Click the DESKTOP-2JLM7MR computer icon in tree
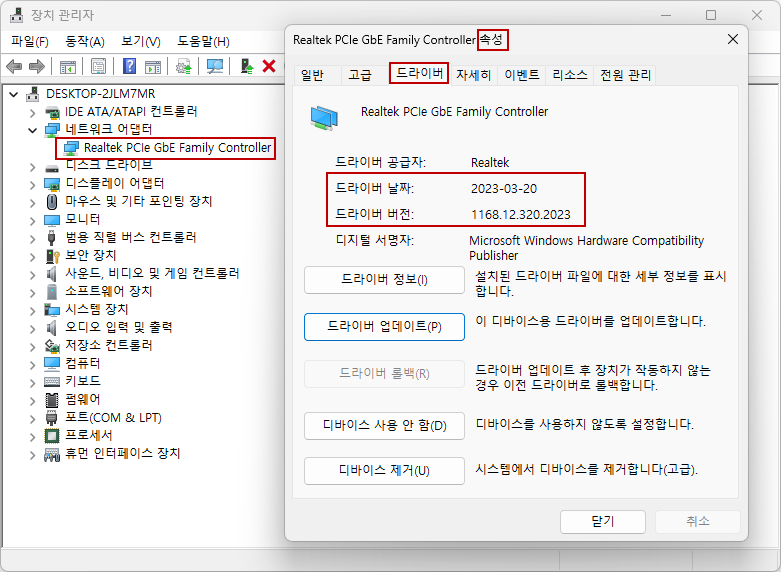 33,94
